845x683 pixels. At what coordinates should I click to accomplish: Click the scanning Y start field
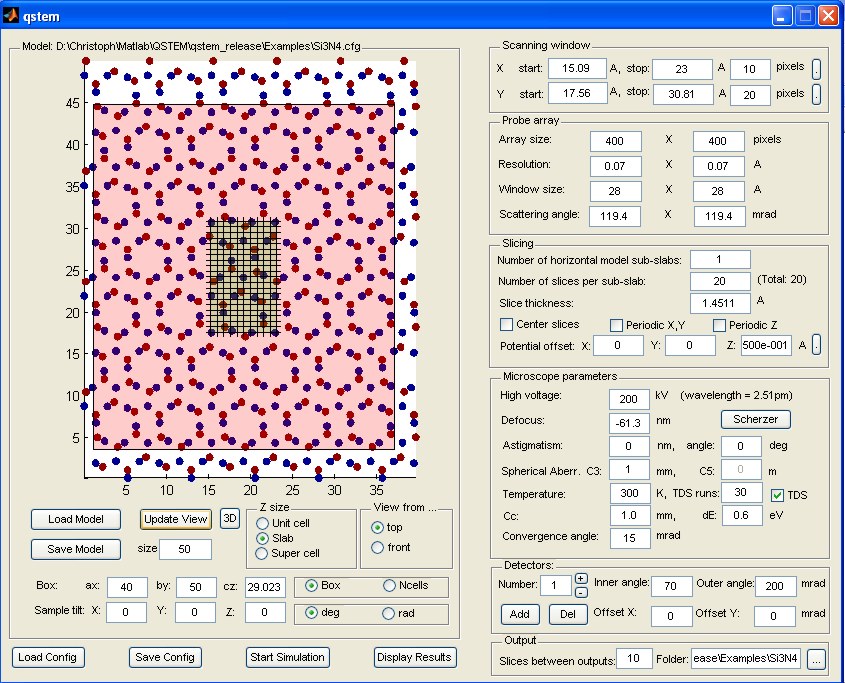point(577,93)
